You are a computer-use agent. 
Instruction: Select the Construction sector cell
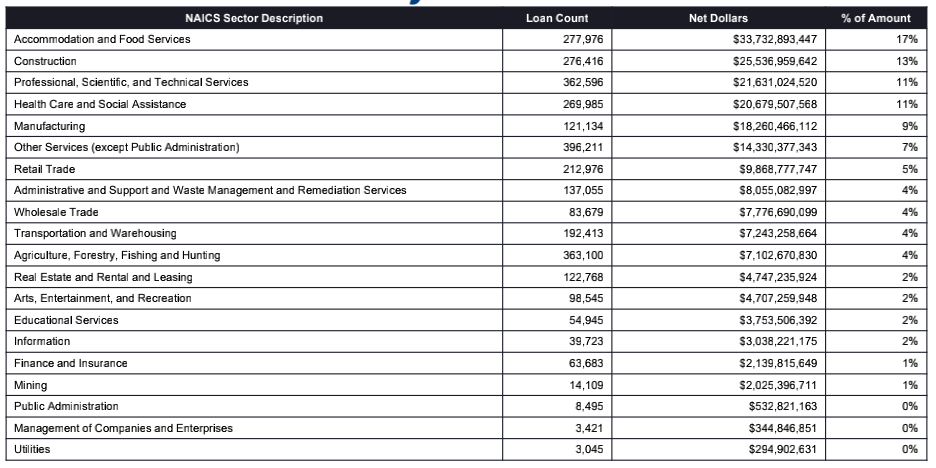click(44, 61)
